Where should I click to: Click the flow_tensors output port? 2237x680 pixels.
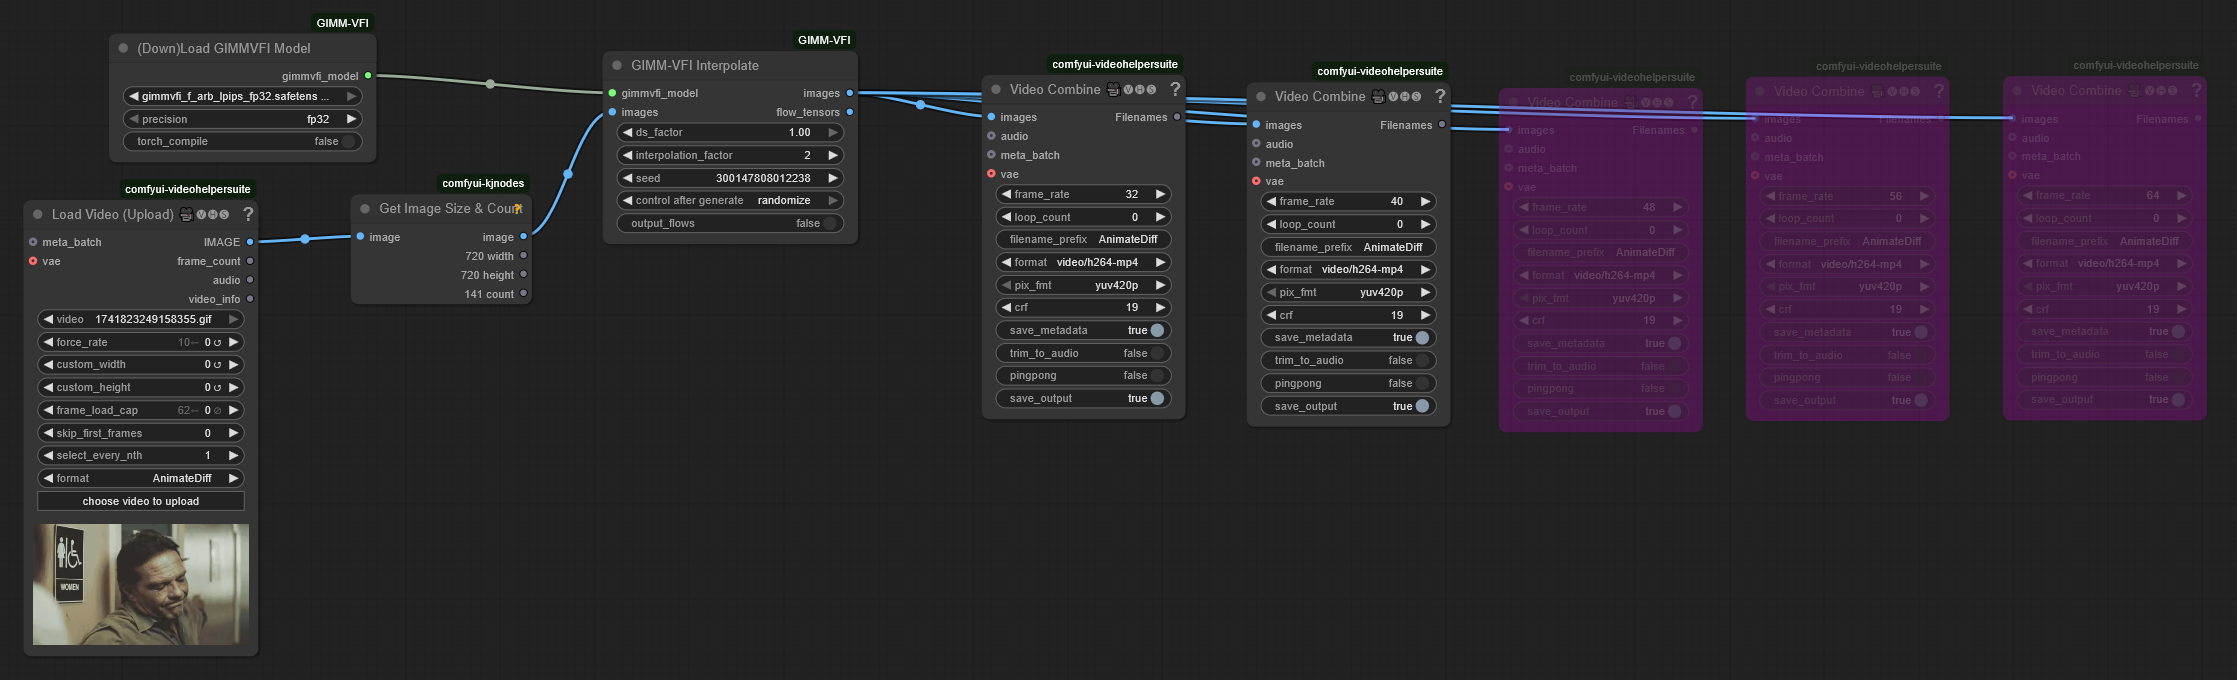point(850,112)
